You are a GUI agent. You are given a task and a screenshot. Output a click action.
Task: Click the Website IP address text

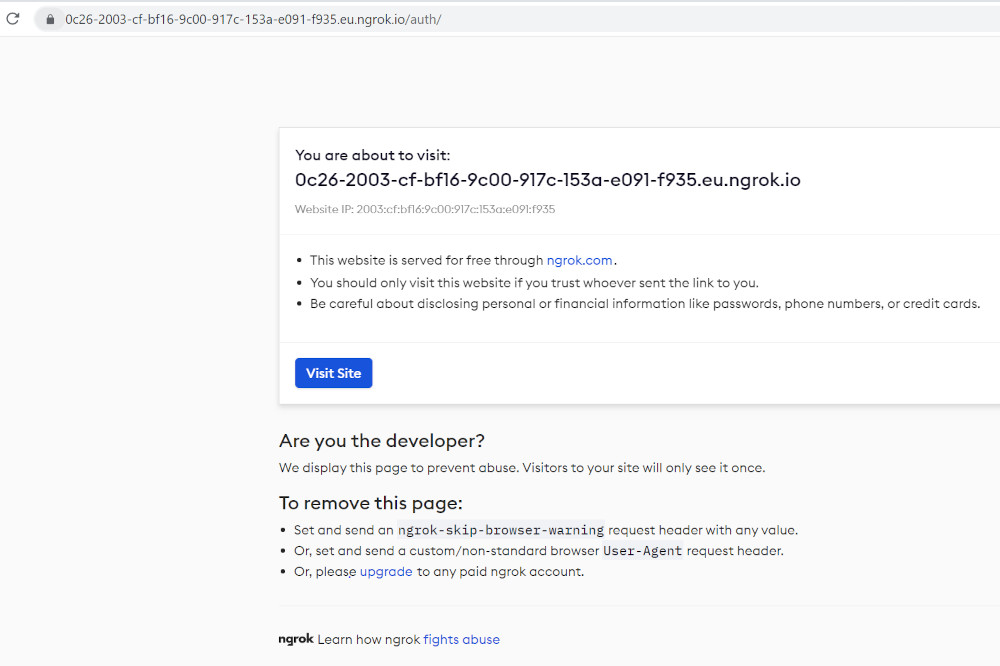click(x=425, y=209)
